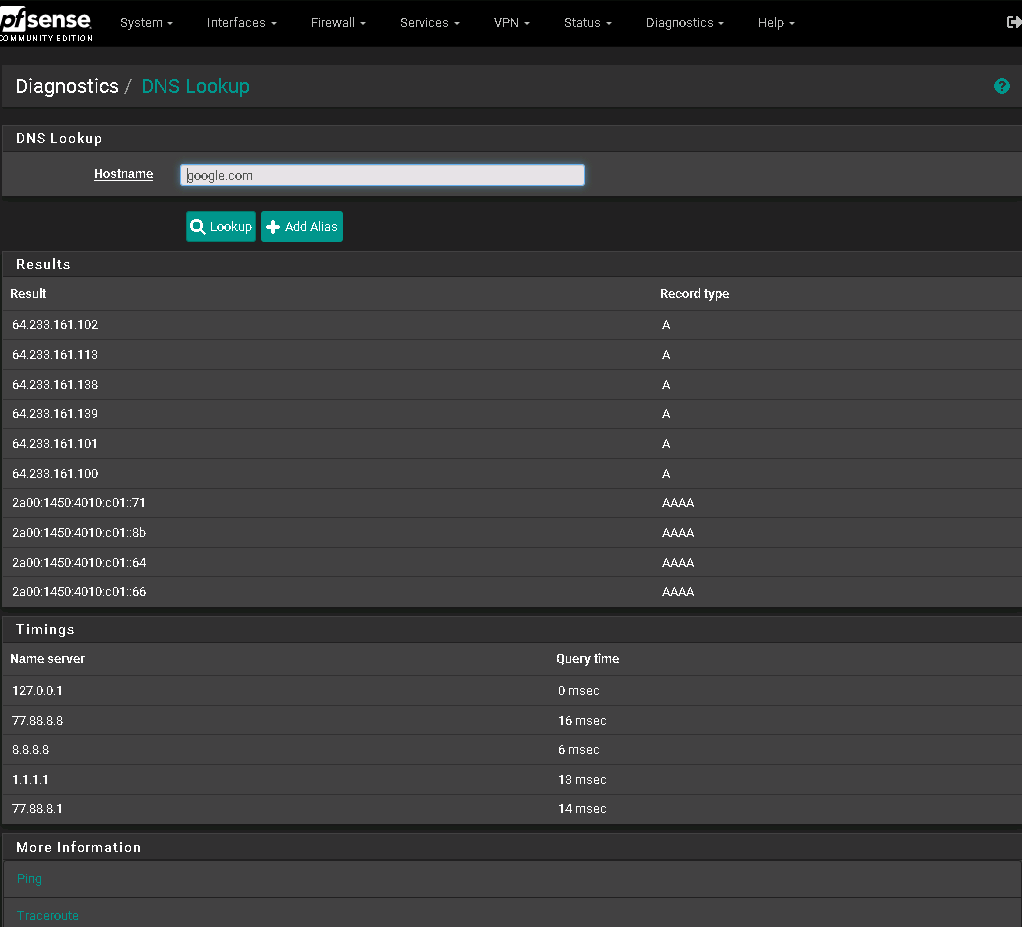The width and height of the screenshot is (1022, 927).
Task: Open the System menu
Action: click(146, 23)
